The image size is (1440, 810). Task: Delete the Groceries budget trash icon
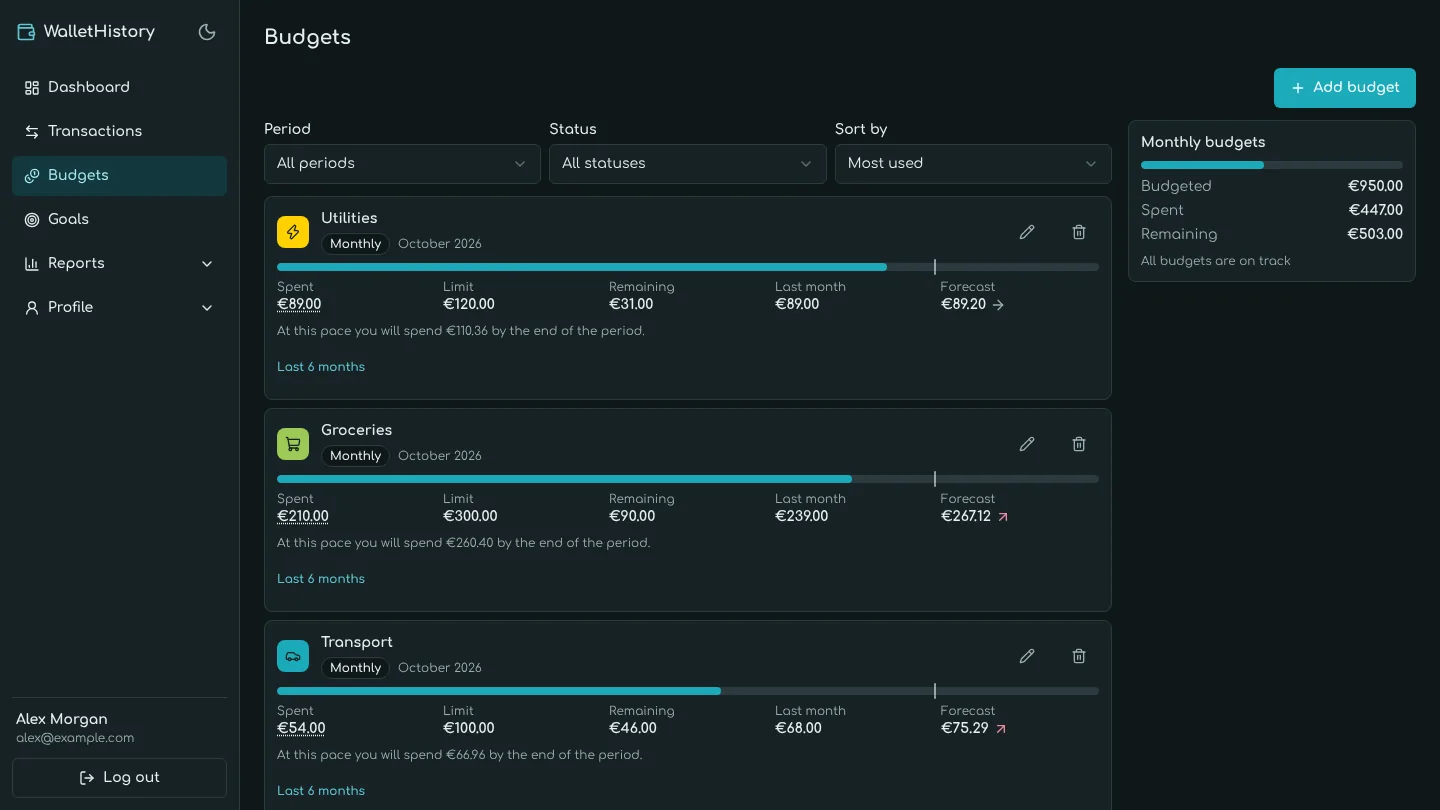(x=1079, y=444)
